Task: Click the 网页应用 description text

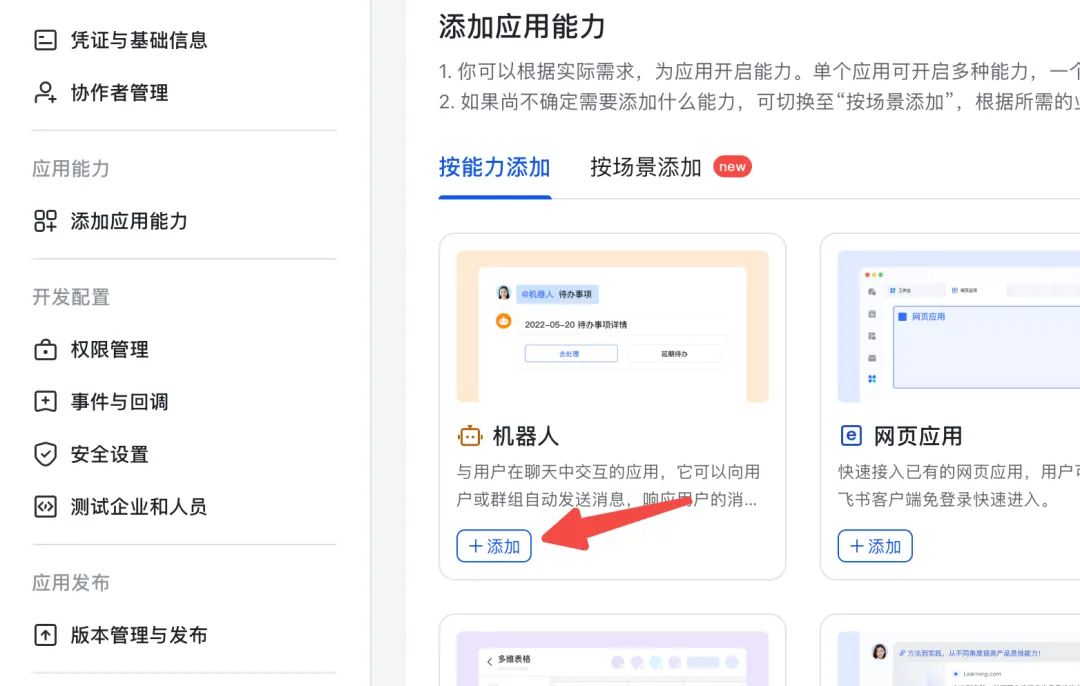Action: pos(959,486)
